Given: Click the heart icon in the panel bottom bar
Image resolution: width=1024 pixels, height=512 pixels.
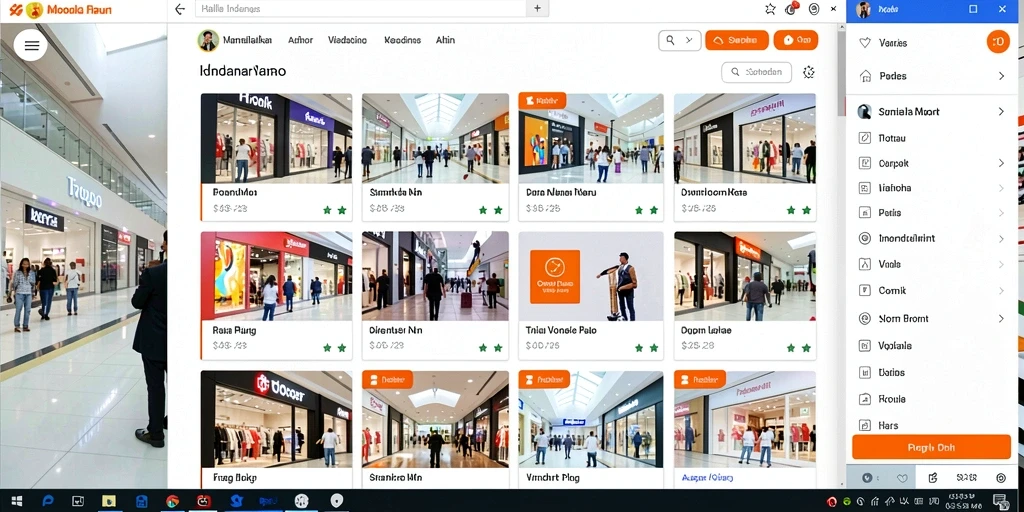Looking at the screenshot, I should tap(902, 478).
